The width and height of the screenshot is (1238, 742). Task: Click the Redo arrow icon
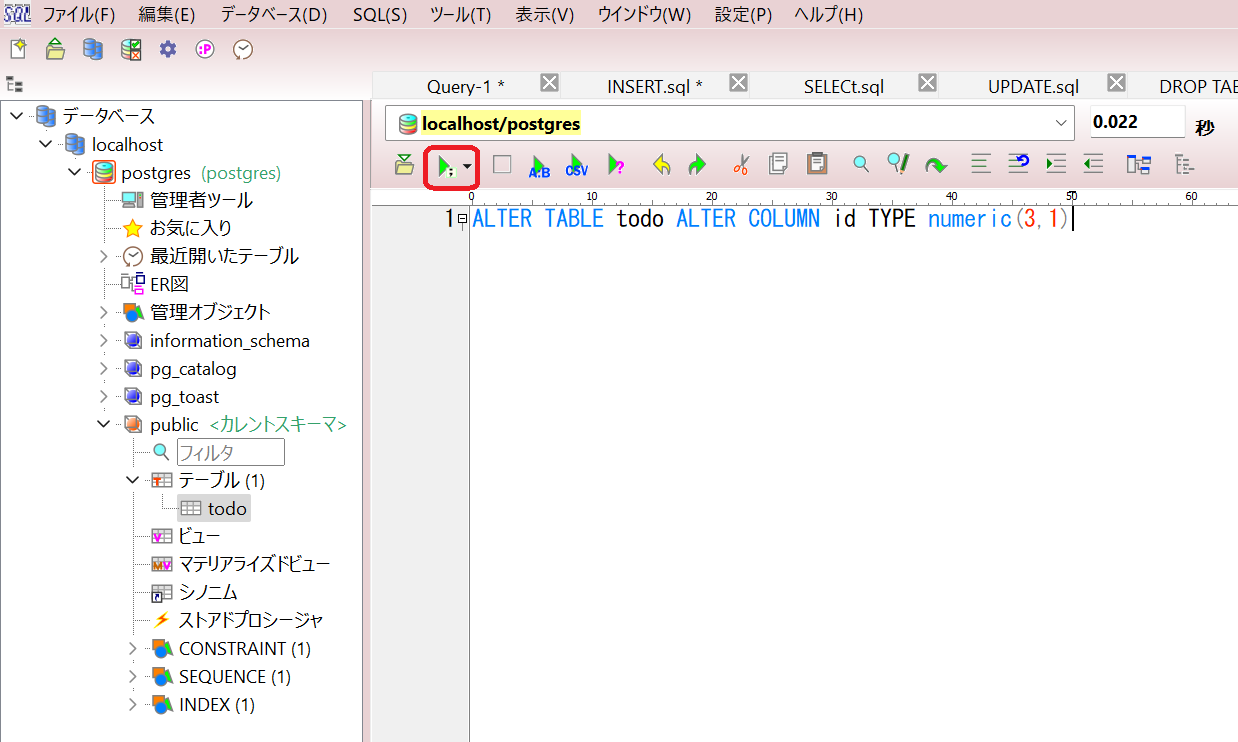point(698,164)
